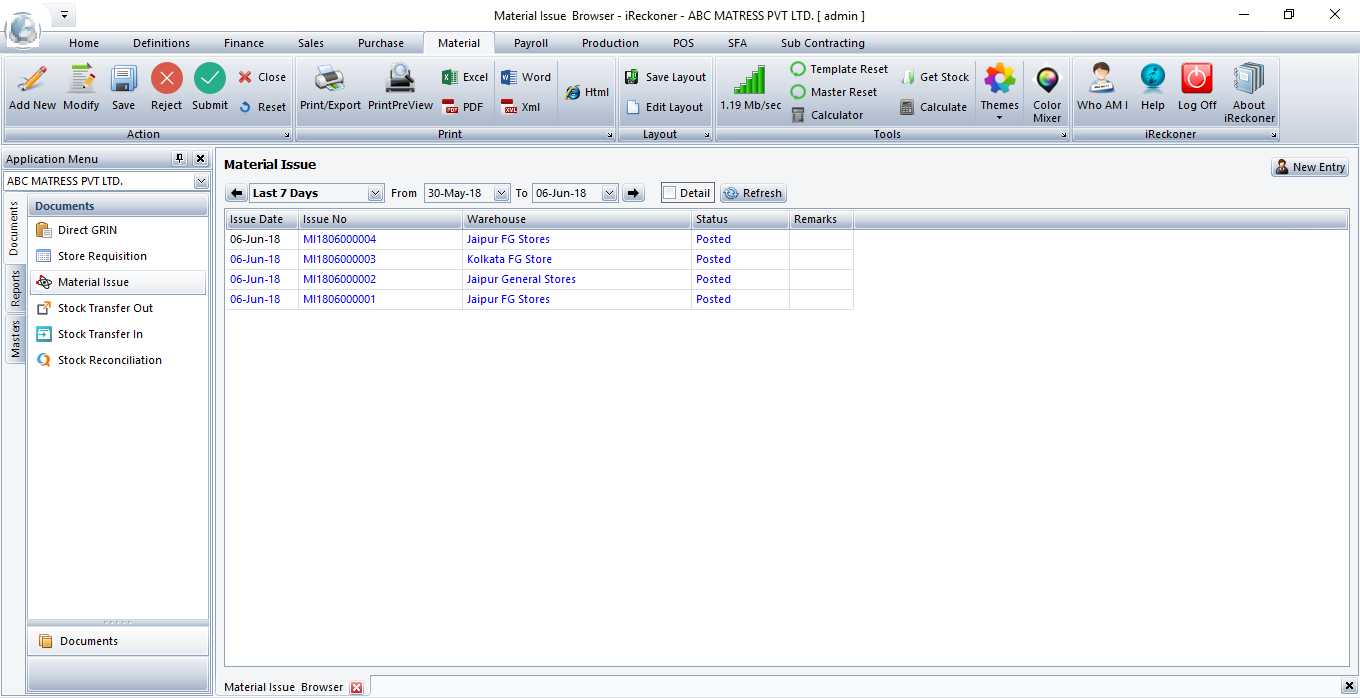Open the Color Mixer tool
Viewport: 1360px width, 698px height.
pyautogui.click(x=1047, y=82)
